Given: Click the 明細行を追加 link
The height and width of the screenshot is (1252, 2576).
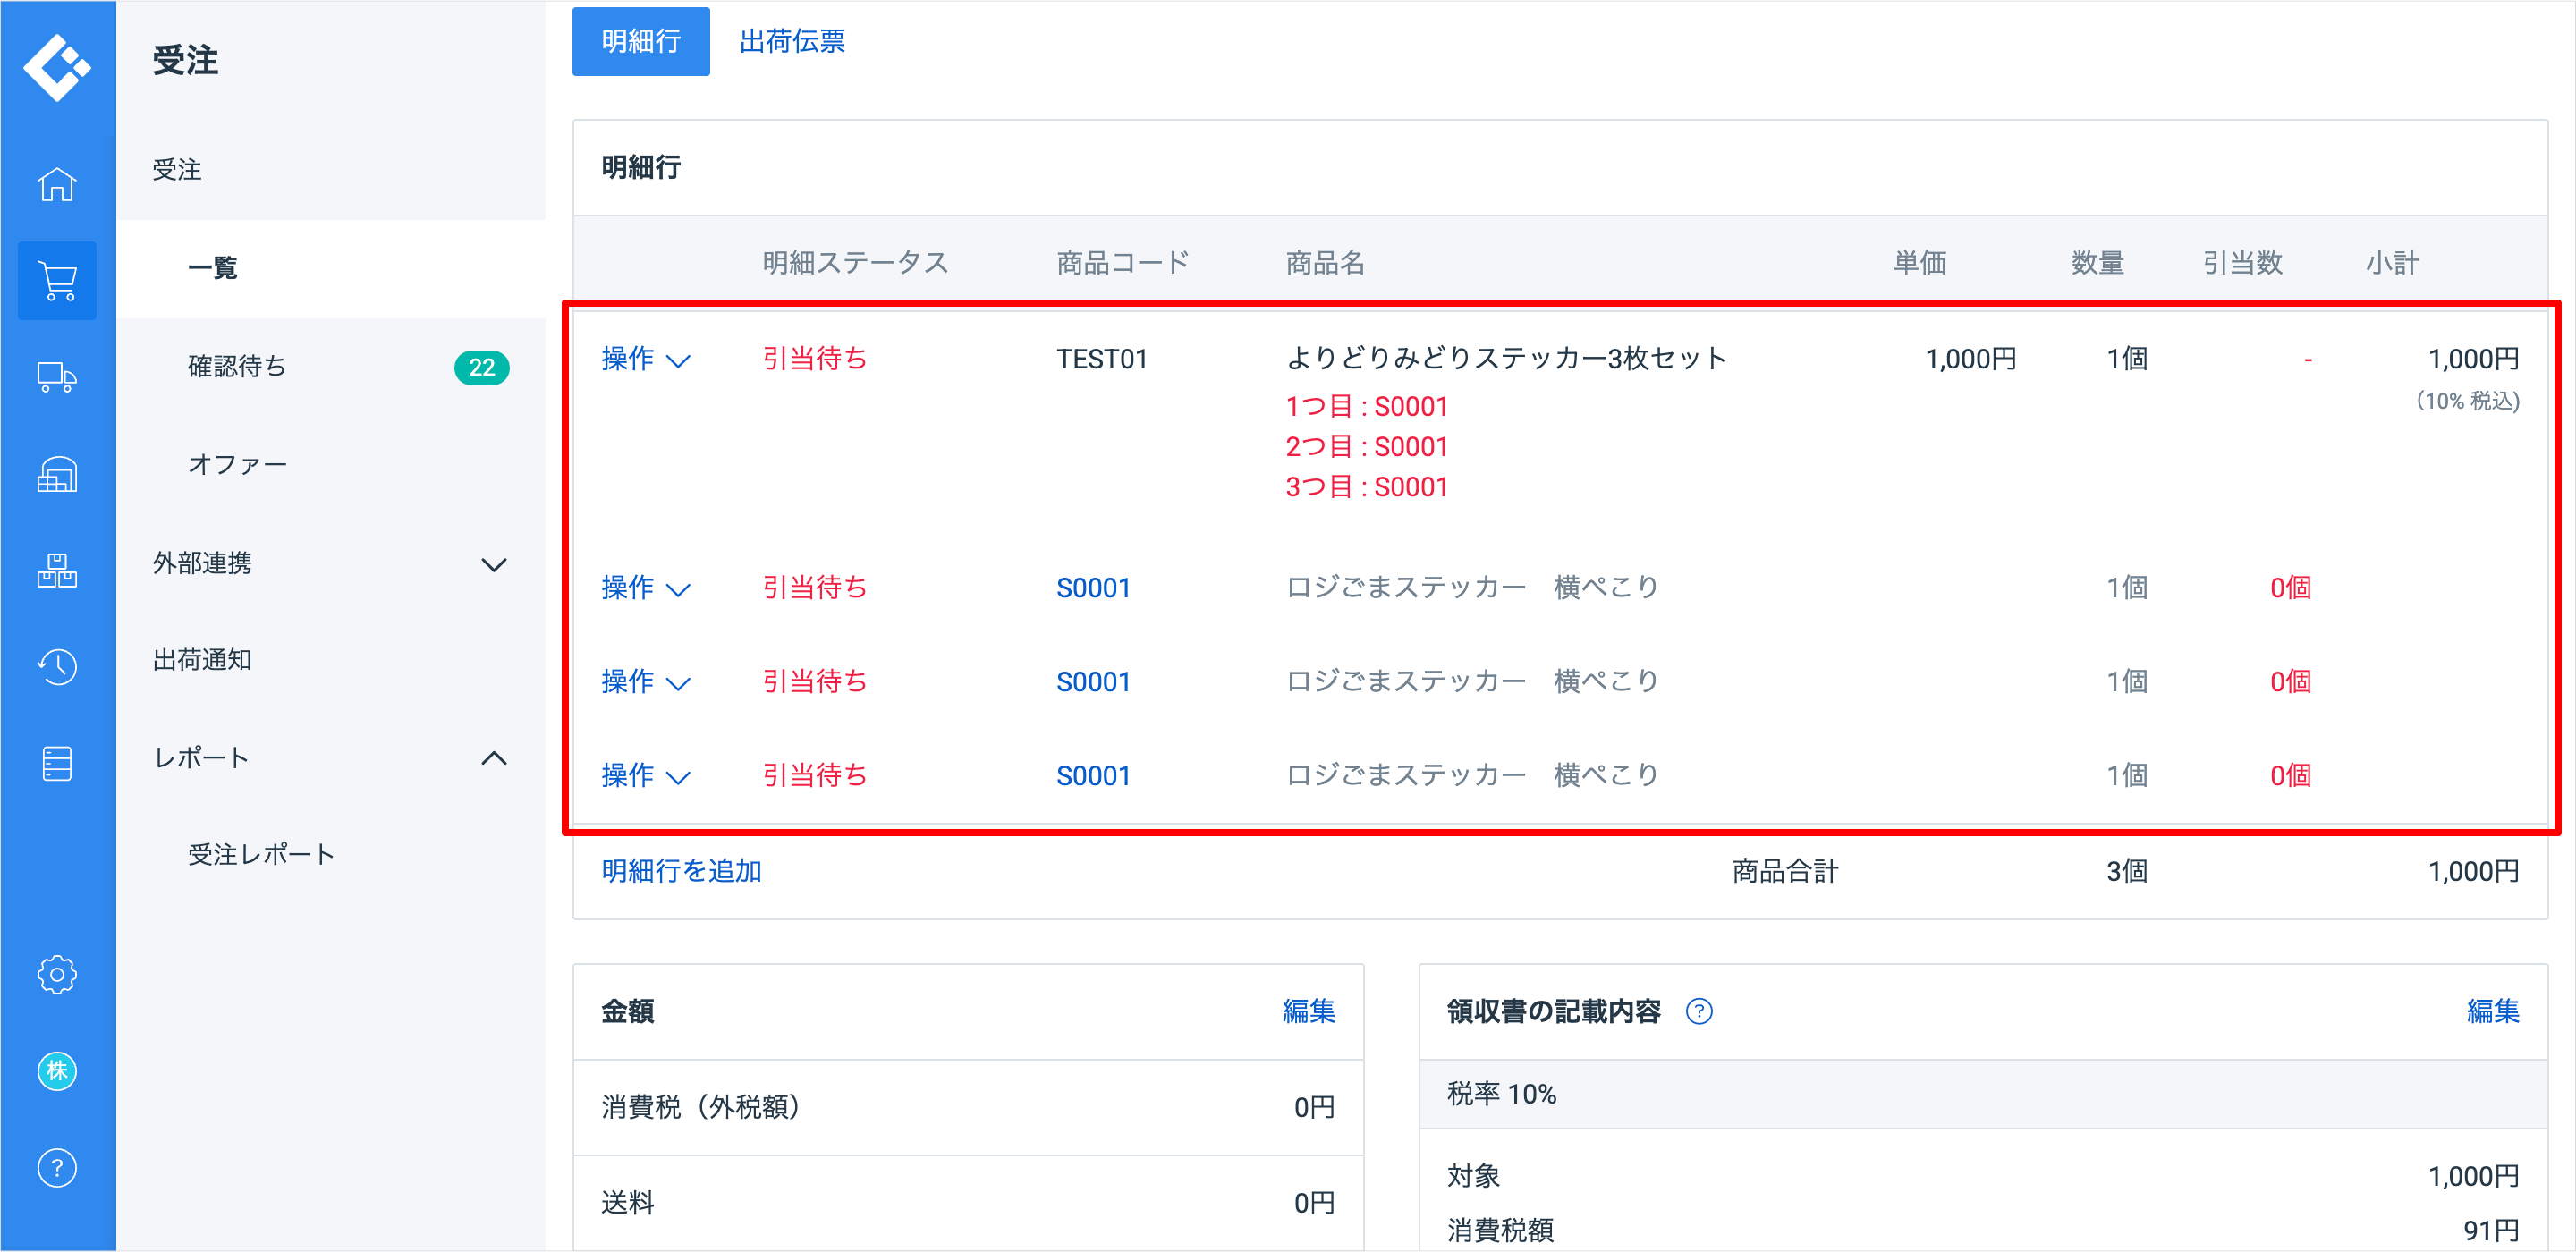Looking at the screenshot, I should [681, 871].
